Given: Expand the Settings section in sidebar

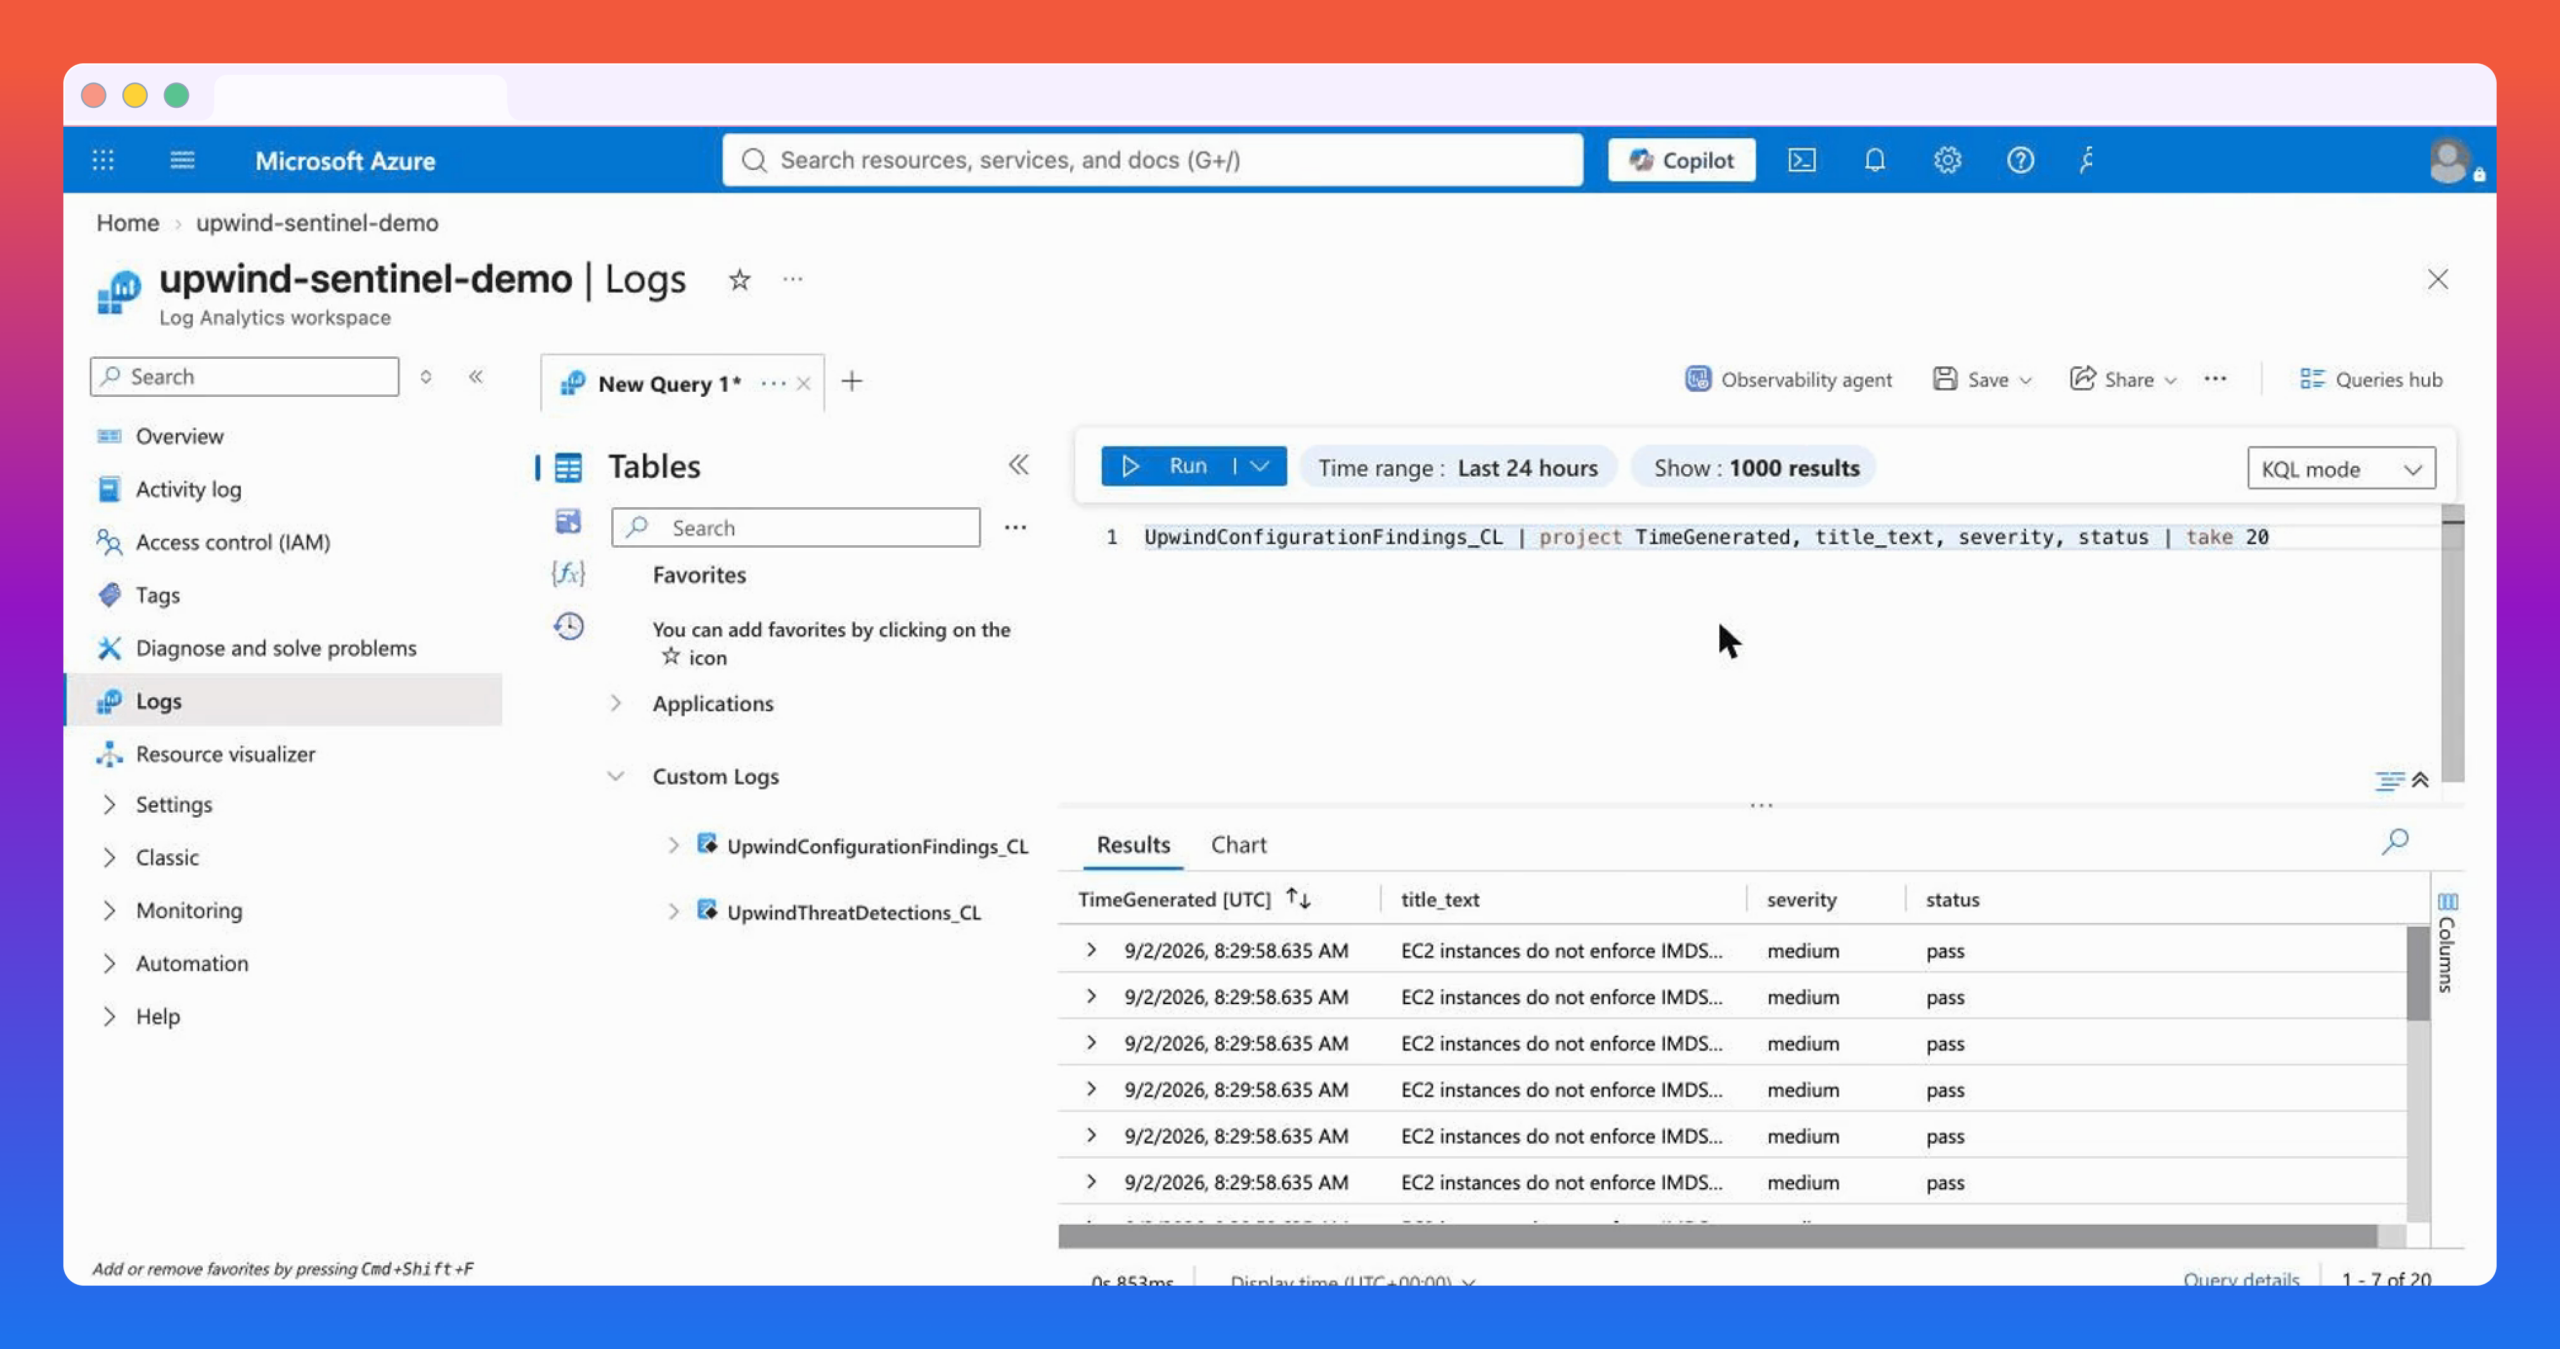Looking at the screenshot, I should (x=109, y=804).
